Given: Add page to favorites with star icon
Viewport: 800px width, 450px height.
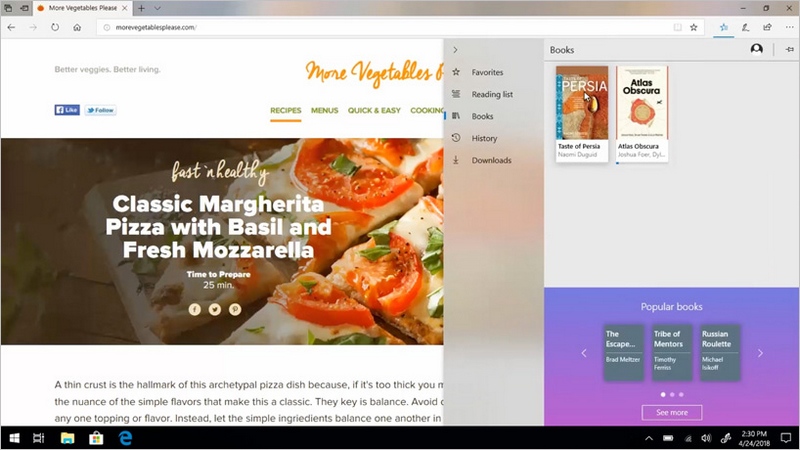Looking at the screenshot, I should click(693, 27).
